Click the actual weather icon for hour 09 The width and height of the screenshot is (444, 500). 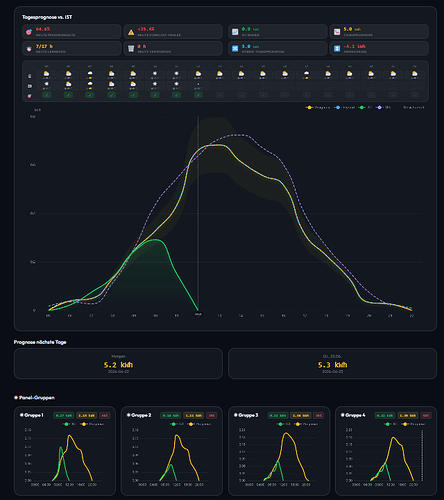tap(133, 84)
